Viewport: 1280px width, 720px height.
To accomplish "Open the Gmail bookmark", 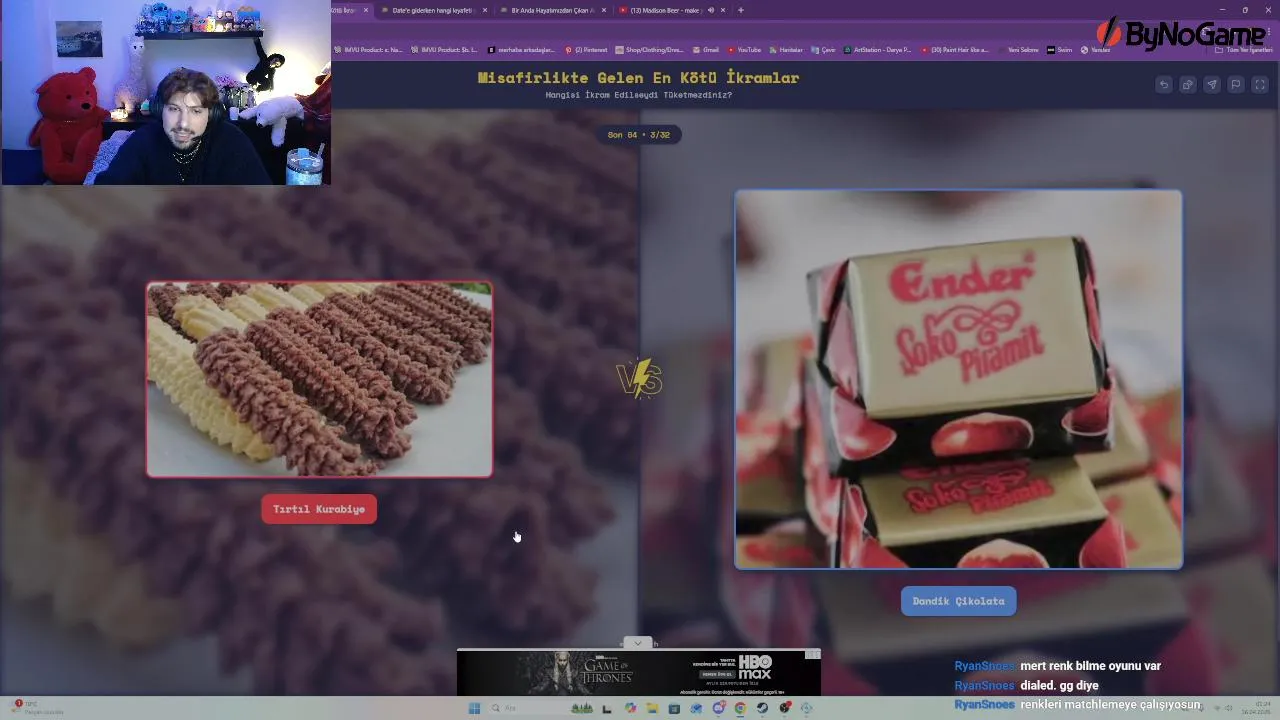I will click(x=707, y=50).
